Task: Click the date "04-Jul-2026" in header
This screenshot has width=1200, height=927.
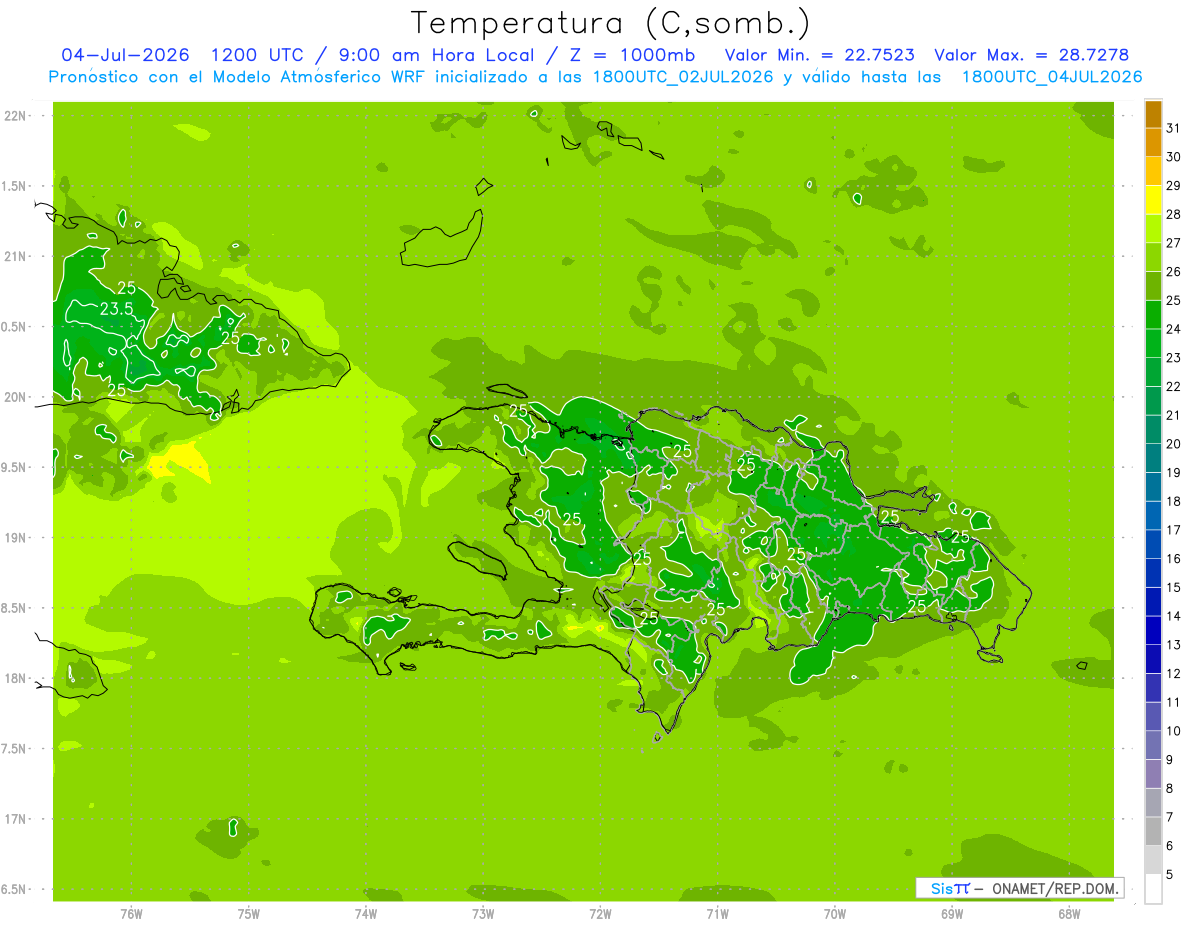Action: click(x=125, y=55)
